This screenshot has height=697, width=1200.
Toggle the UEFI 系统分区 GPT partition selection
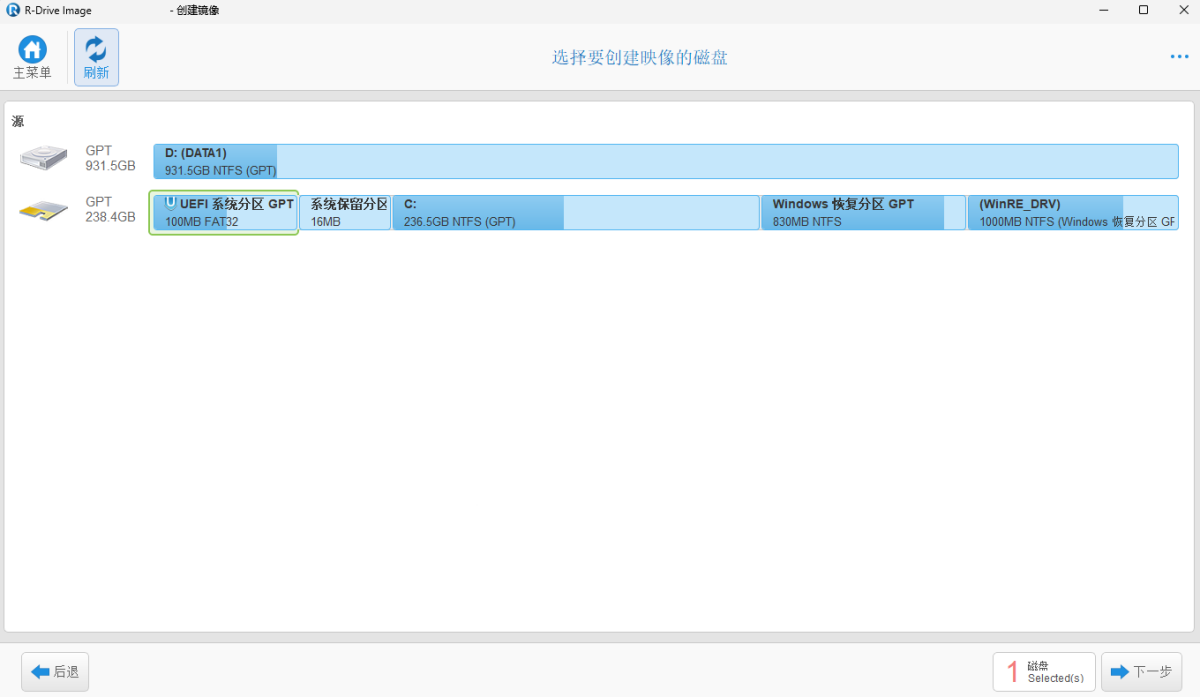(x=224, y=213)
